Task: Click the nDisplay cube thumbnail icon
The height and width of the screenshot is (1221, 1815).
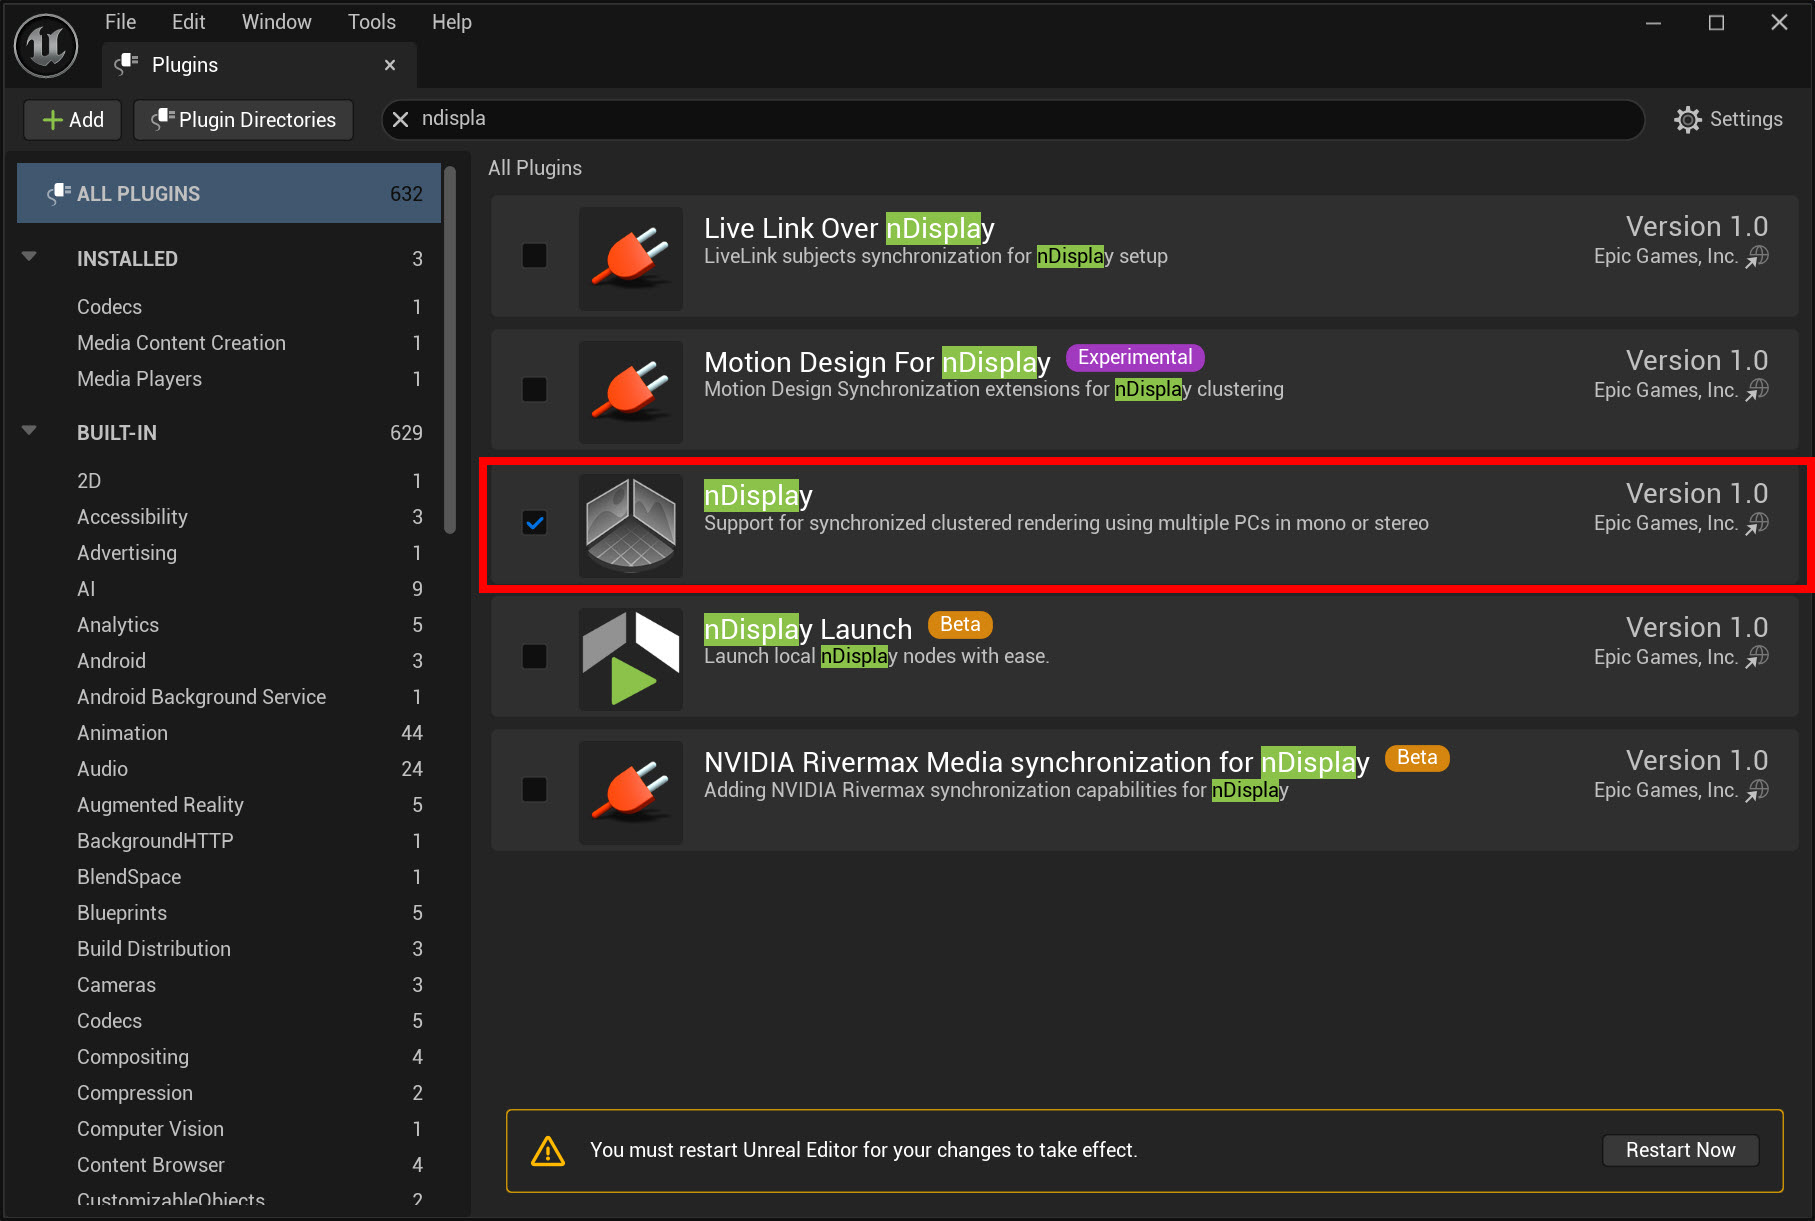Action: (631, 525)
